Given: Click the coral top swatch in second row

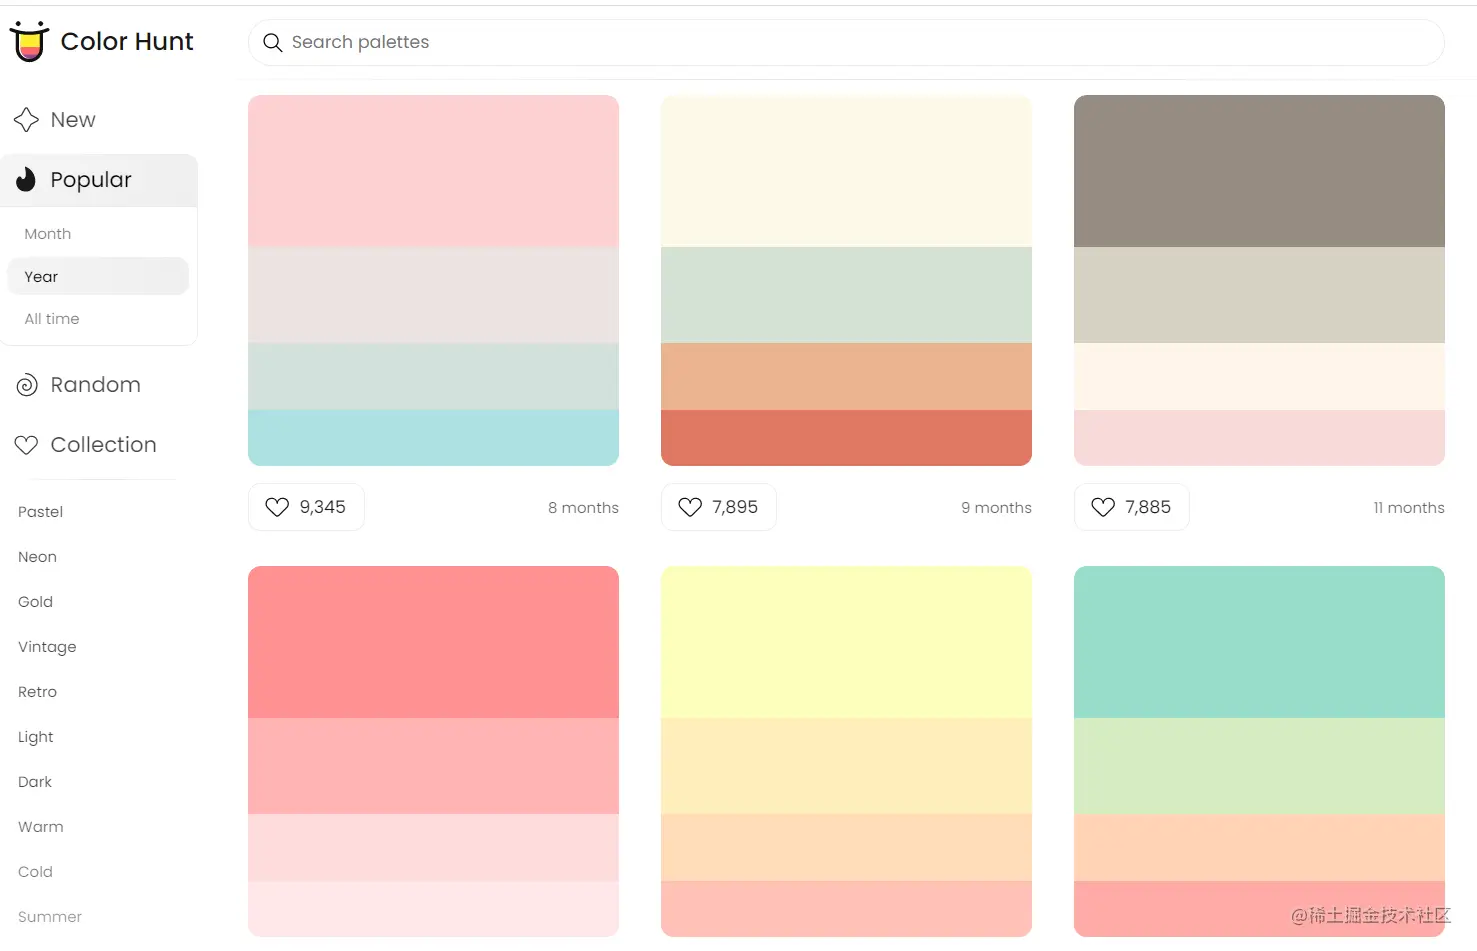Looking at the screenshot, I should tap(433, 642).
